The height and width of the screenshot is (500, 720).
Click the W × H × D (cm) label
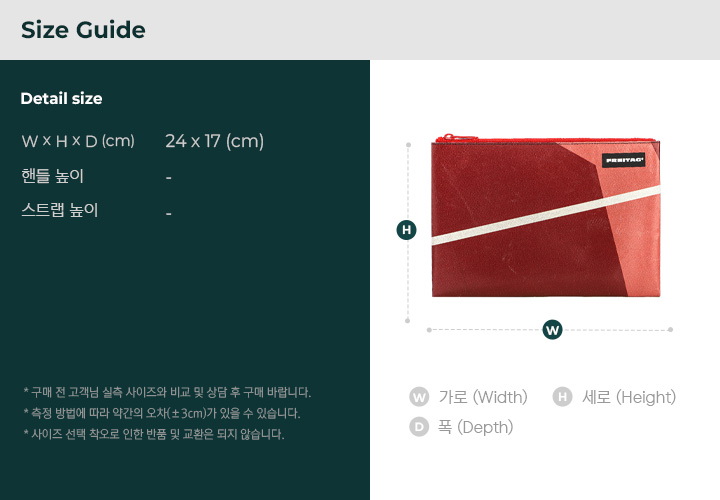click(x=78, y=141)
